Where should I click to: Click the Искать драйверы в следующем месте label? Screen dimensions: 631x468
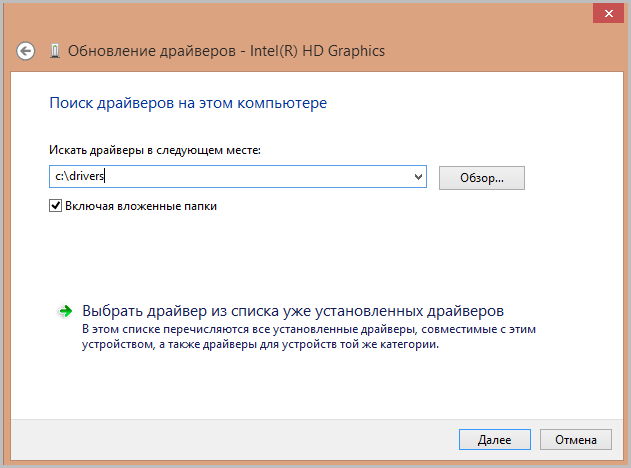(x=155, y=150)
